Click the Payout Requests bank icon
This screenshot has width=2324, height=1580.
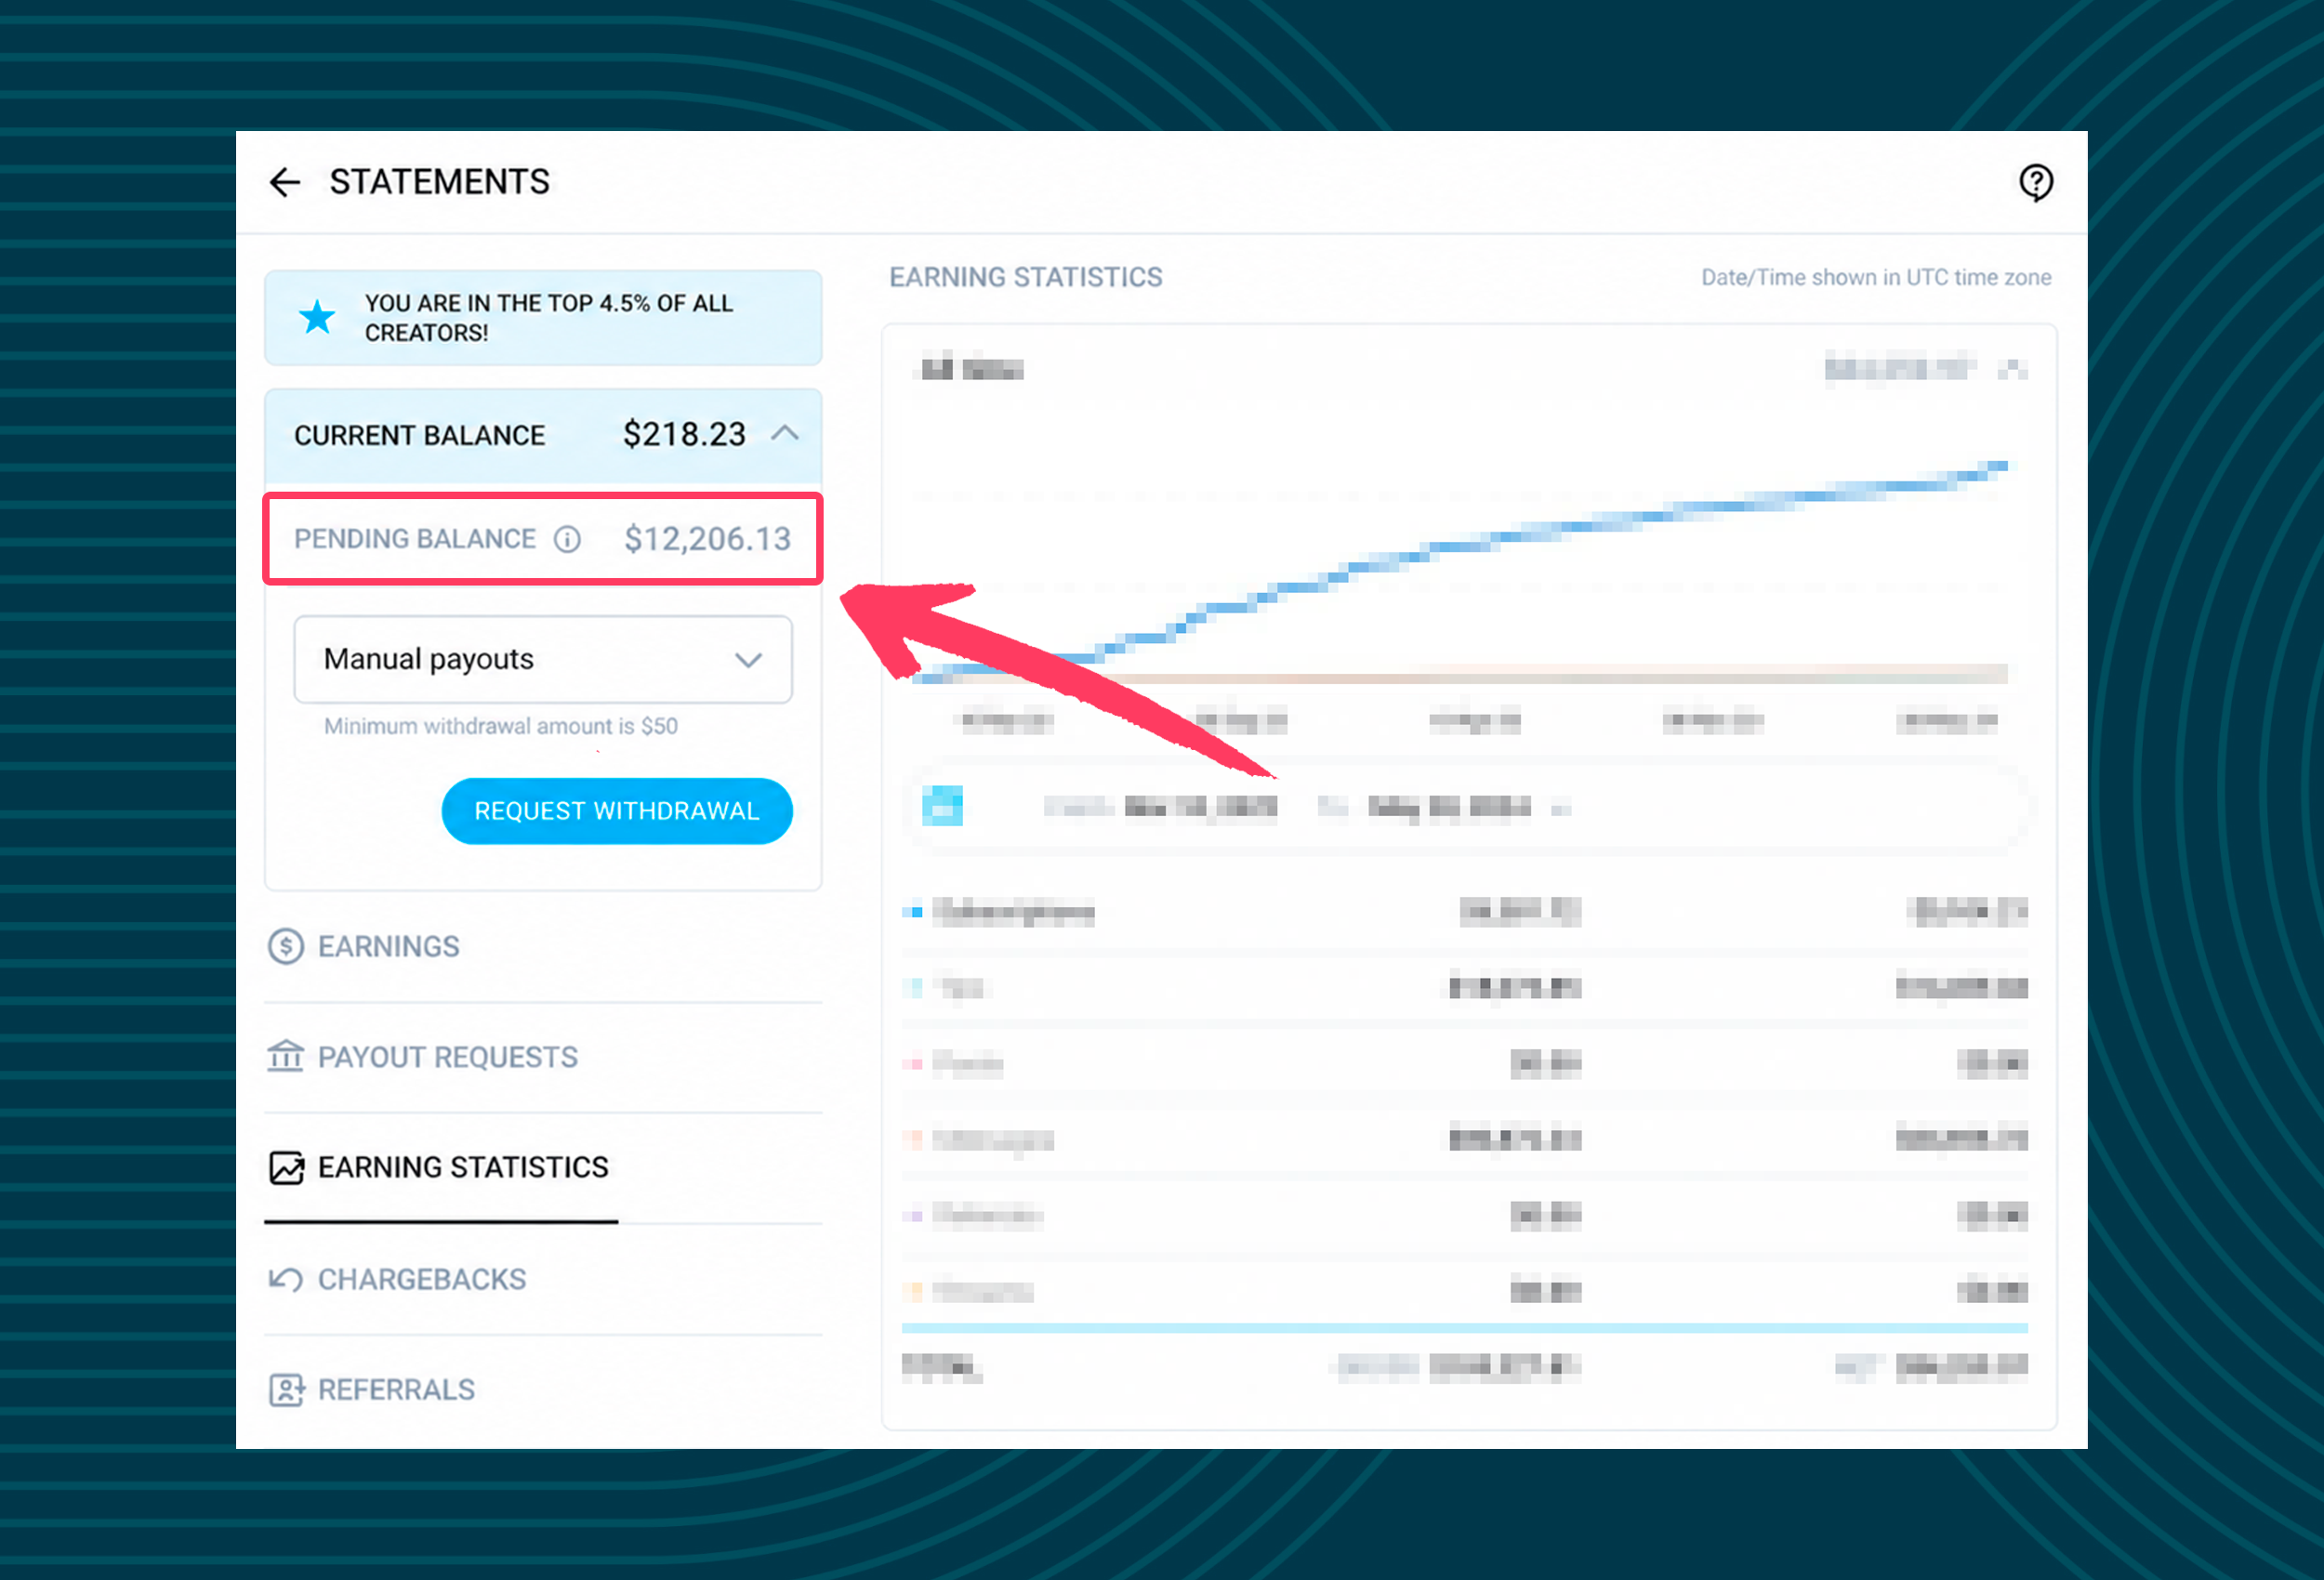pos(285,1056)
